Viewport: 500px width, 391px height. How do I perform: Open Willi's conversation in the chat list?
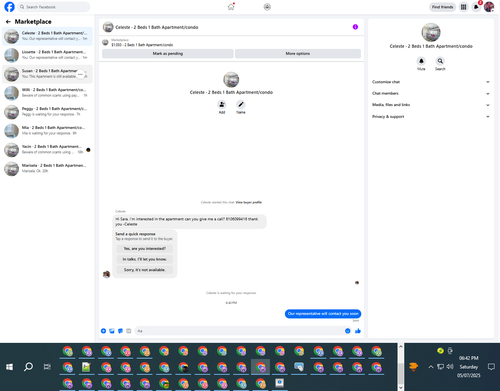(x=47, y=93)
